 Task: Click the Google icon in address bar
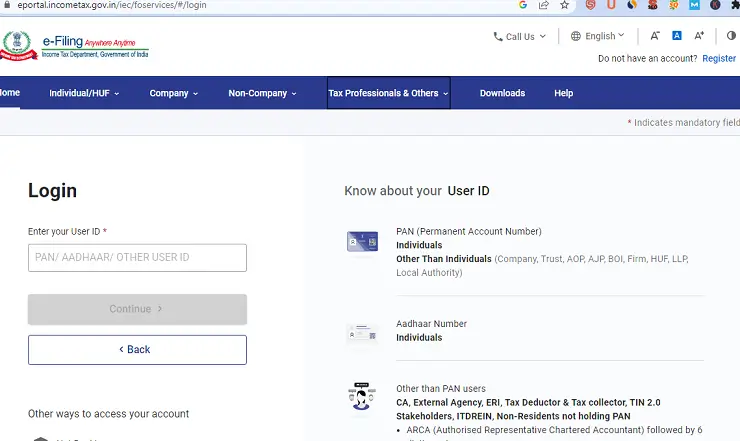pyautogui.click(x=522, y=5)
